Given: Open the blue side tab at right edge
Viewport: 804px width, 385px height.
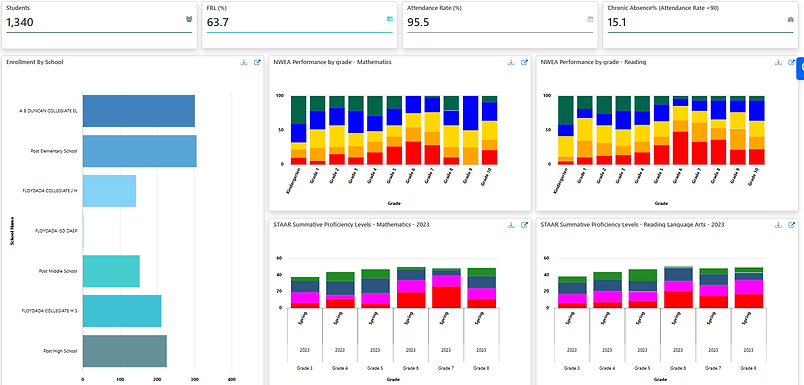Looking at the screenshot, I should [x=800, y=68].
